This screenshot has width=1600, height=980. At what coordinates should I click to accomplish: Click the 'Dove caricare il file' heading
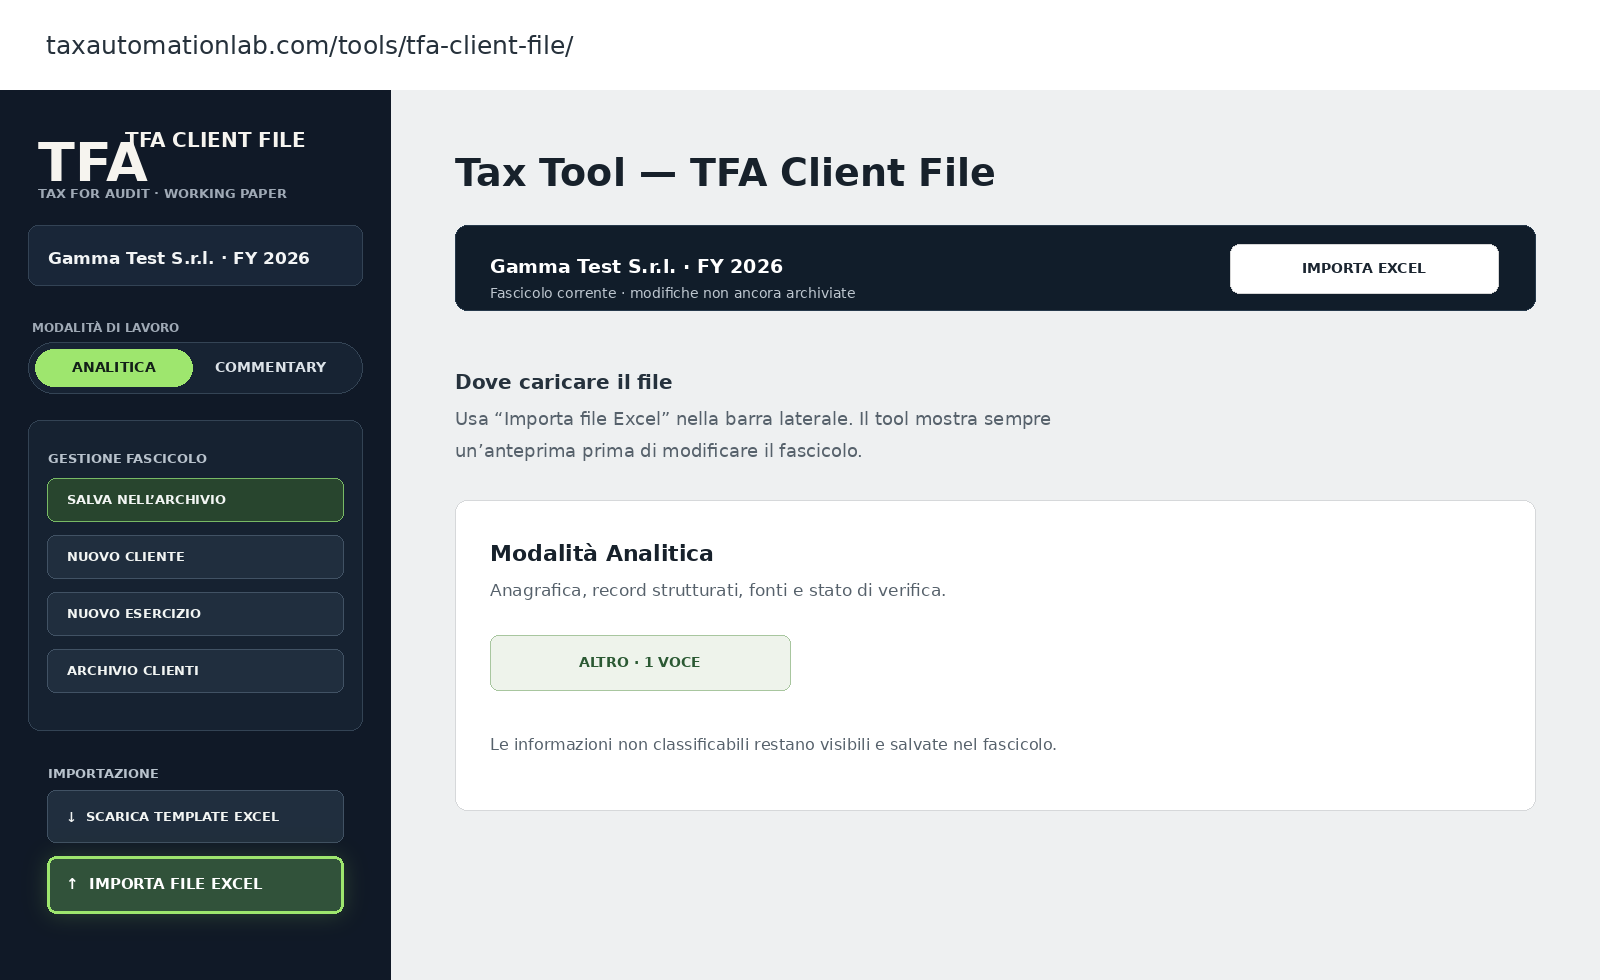click(563, 382)
